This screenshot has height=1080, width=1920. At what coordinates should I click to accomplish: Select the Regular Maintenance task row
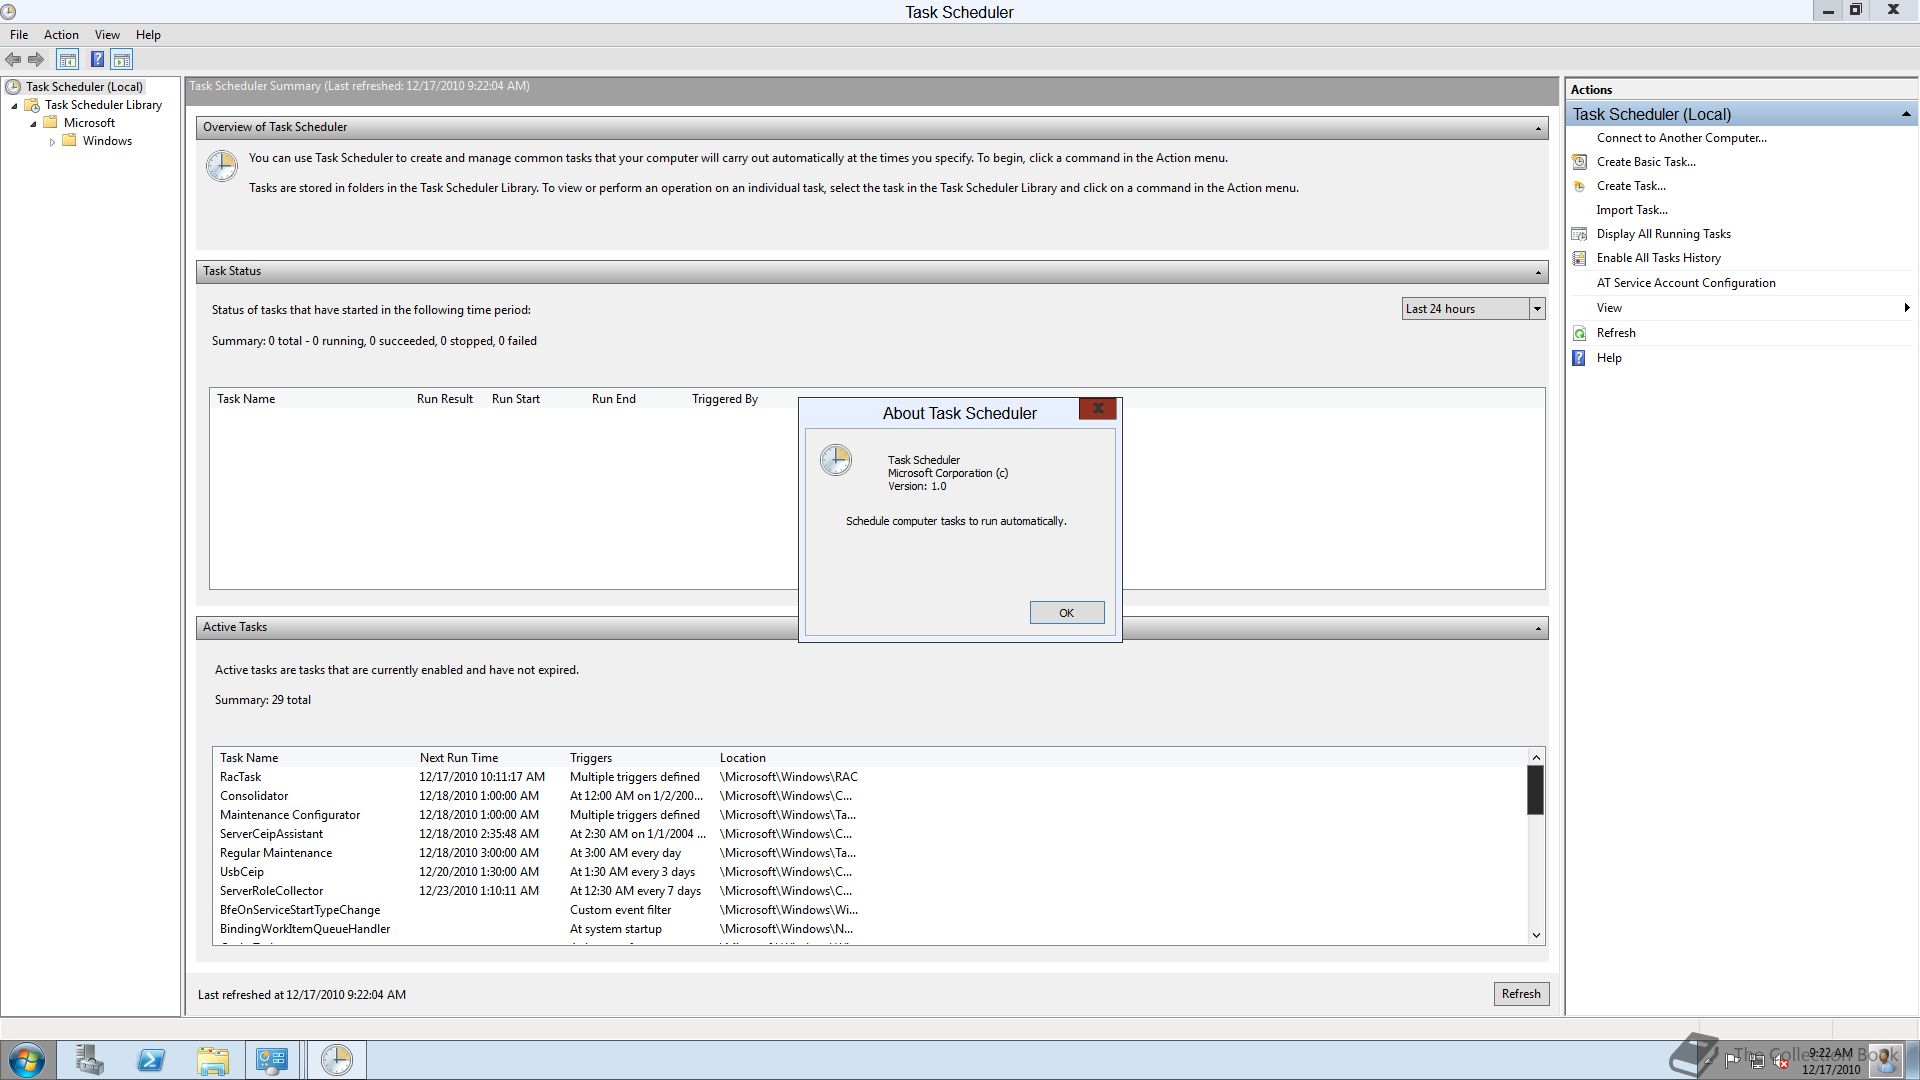870,853
